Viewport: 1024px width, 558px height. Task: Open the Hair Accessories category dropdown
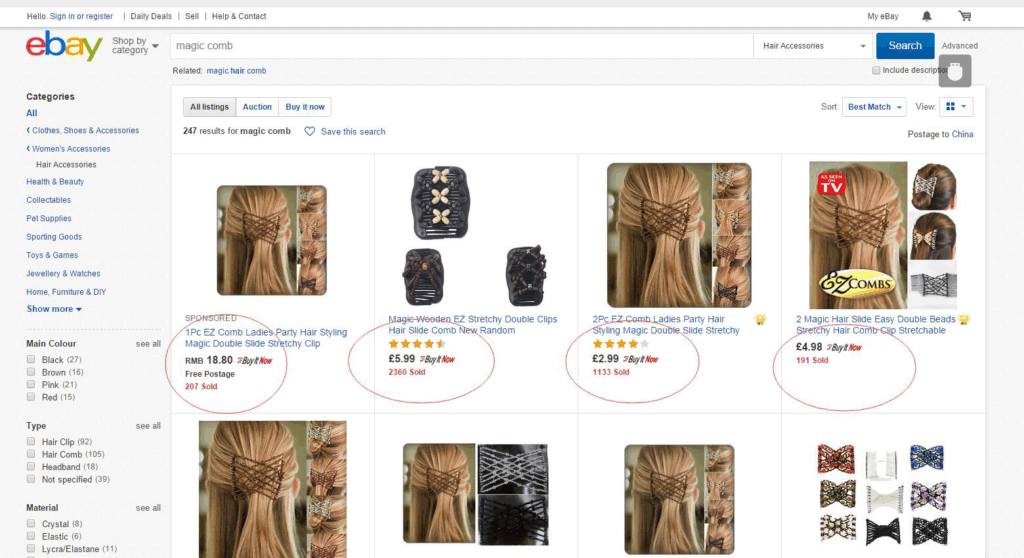coord(814,46)
